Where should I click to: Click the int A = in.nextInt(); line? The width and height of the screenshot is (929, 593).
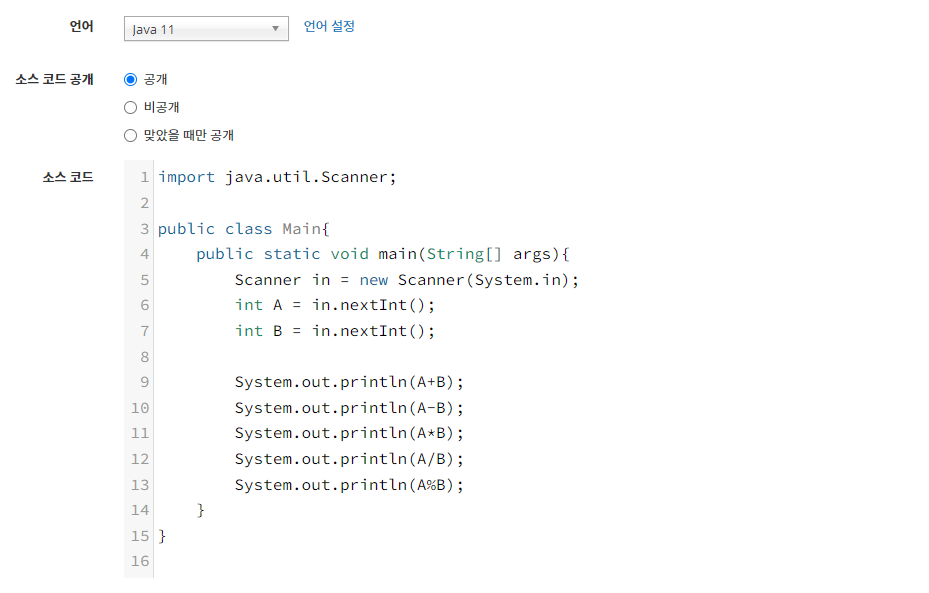pyautogui.click(x=335, y=305)
